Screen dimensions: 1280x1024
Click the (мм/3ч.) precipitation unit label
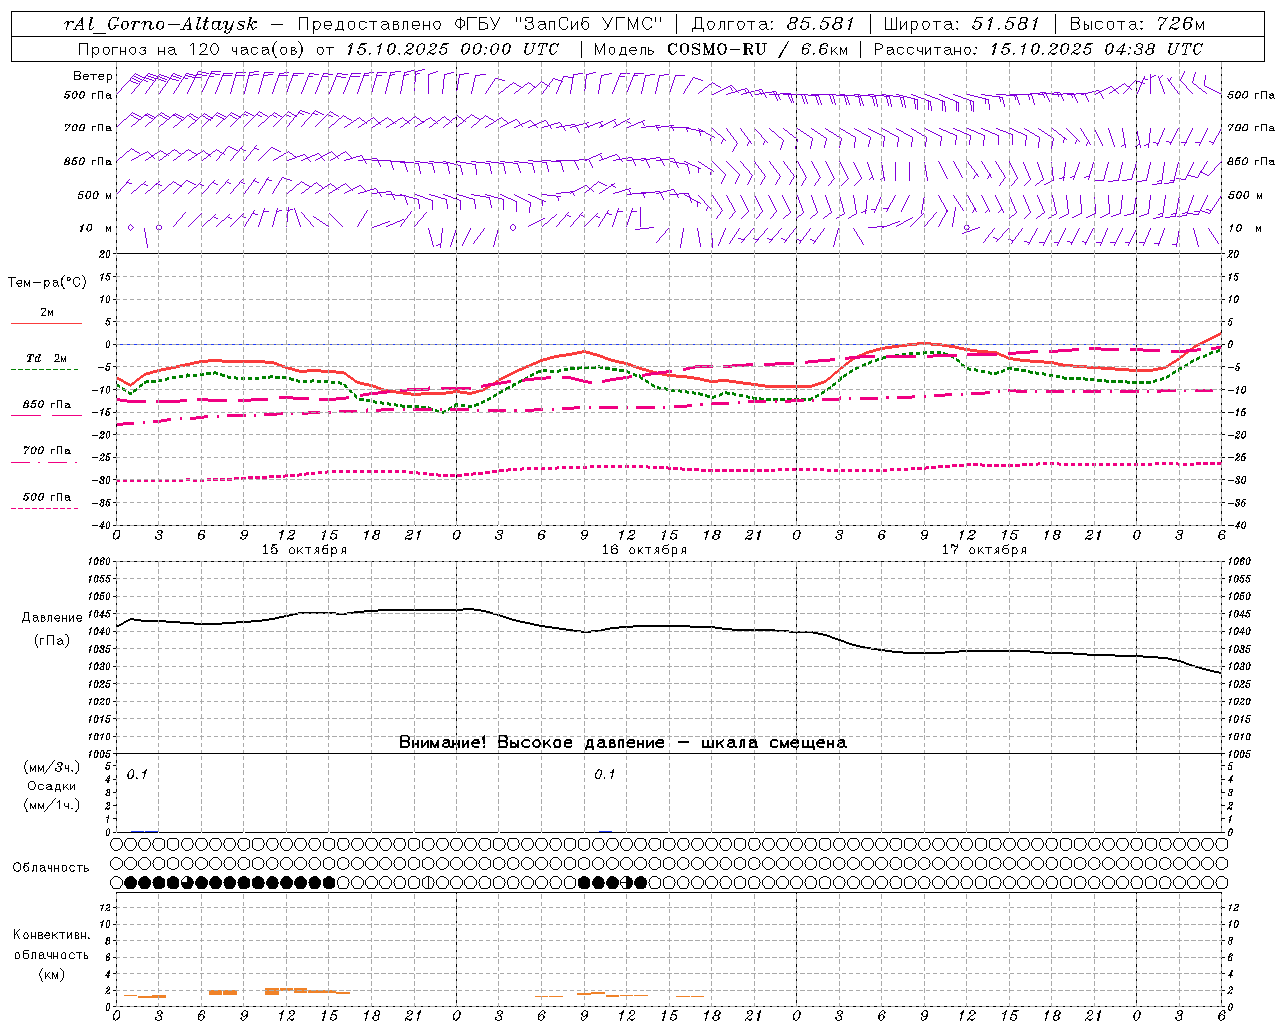point(52,767)
